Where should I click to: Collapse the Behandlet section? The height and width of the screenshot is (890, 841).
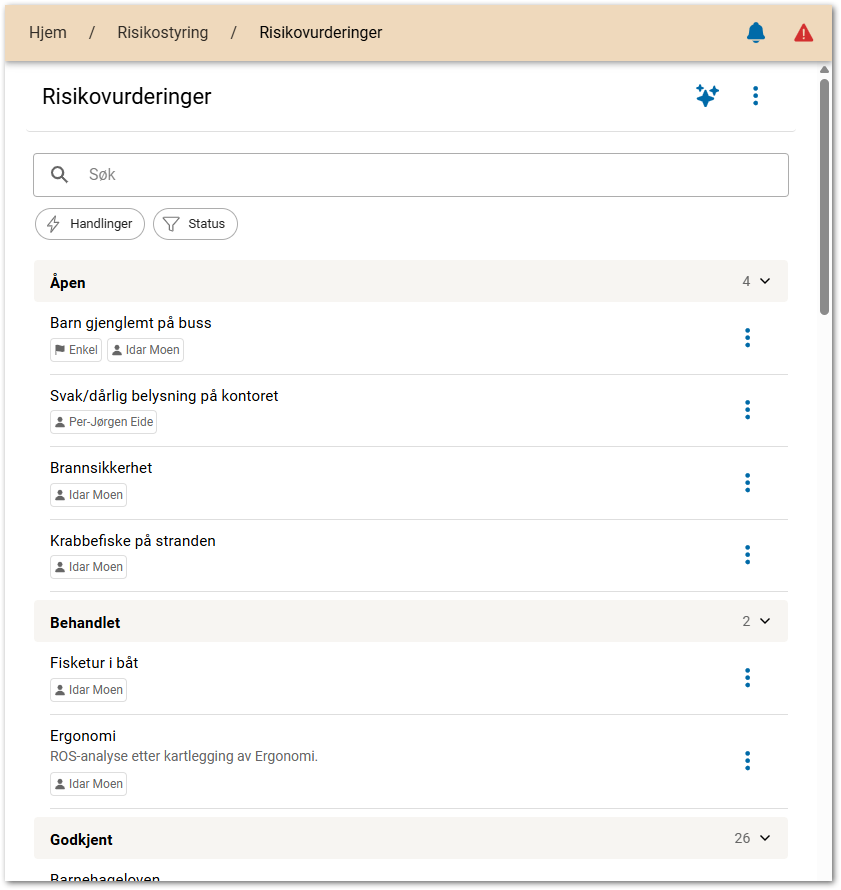tap(765, 622)
